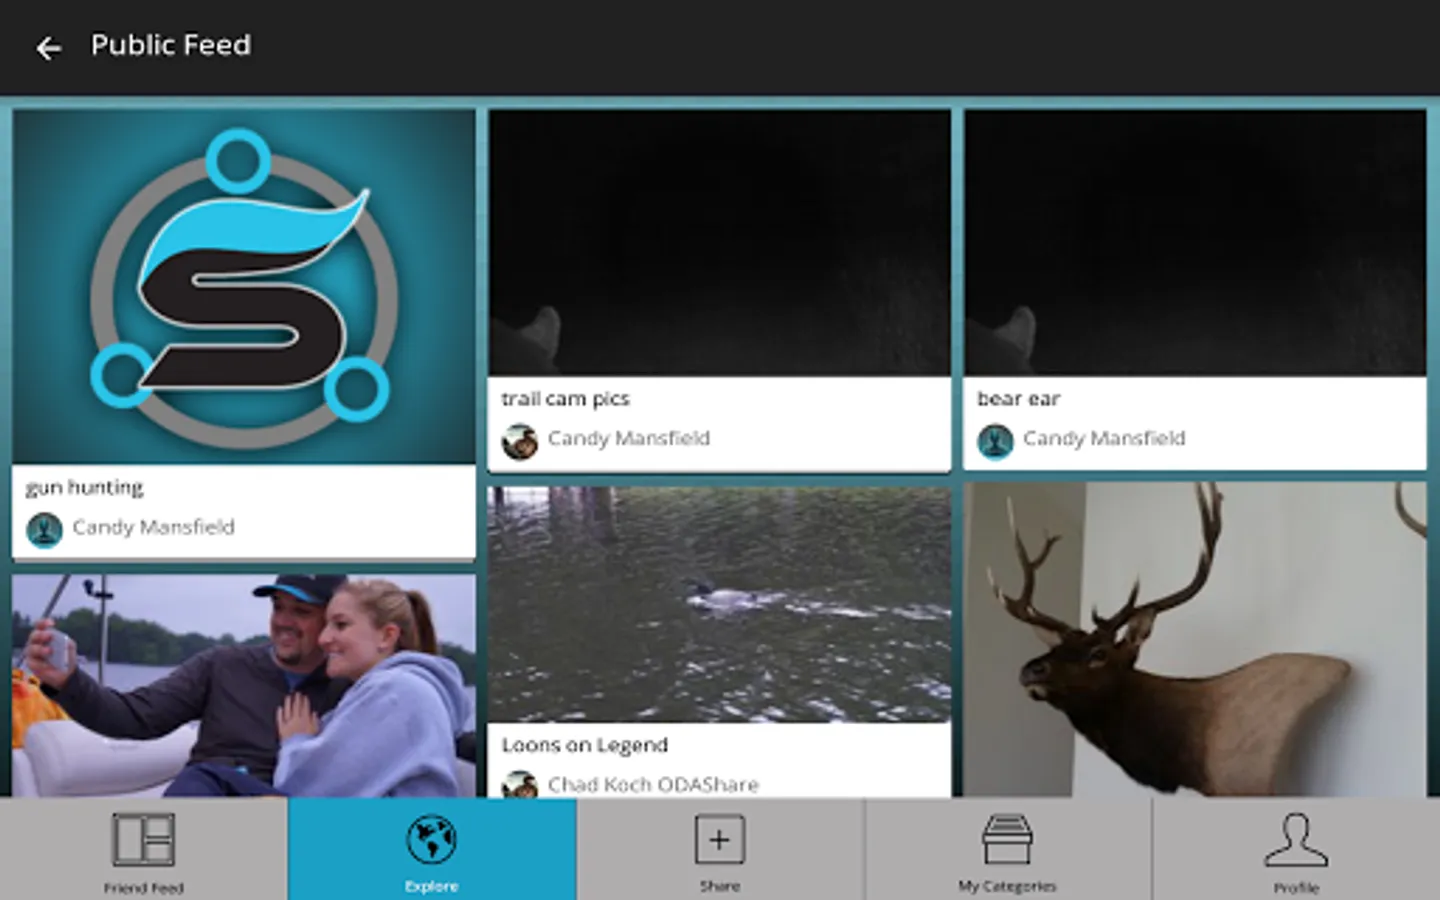This screenshot has height=900, width=1440.
Task: Click the 'Loons on Legend' post title
Action: tap(585, 745)
